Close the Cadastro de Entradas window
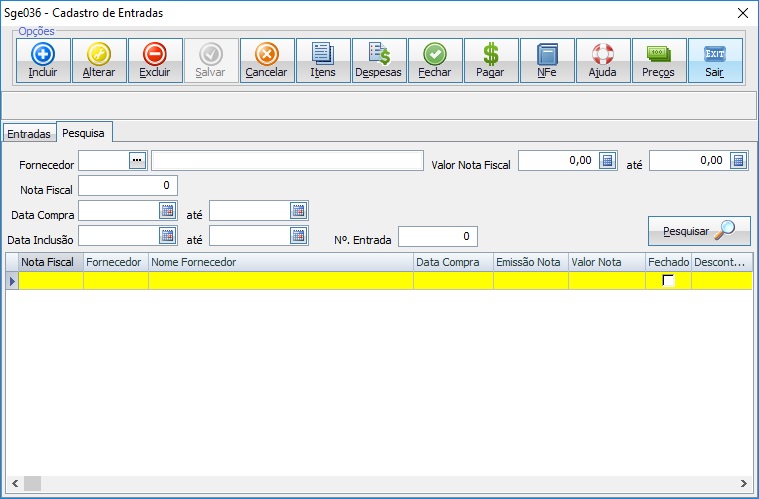Viewport: 759px width, 499px height. coord(743,13)
